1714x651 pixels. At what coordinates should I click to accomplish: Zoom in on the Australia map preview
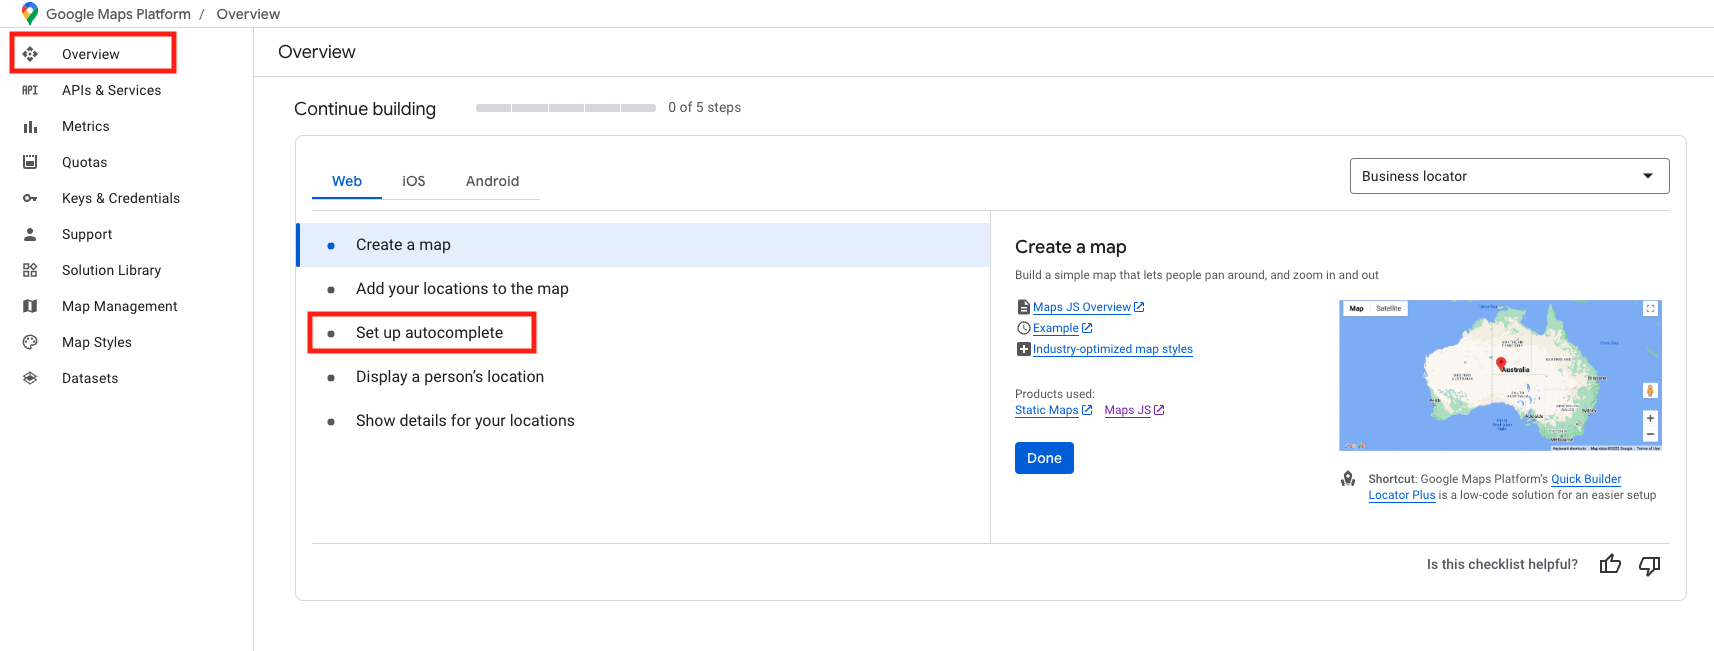click(x=1650, y=418)
